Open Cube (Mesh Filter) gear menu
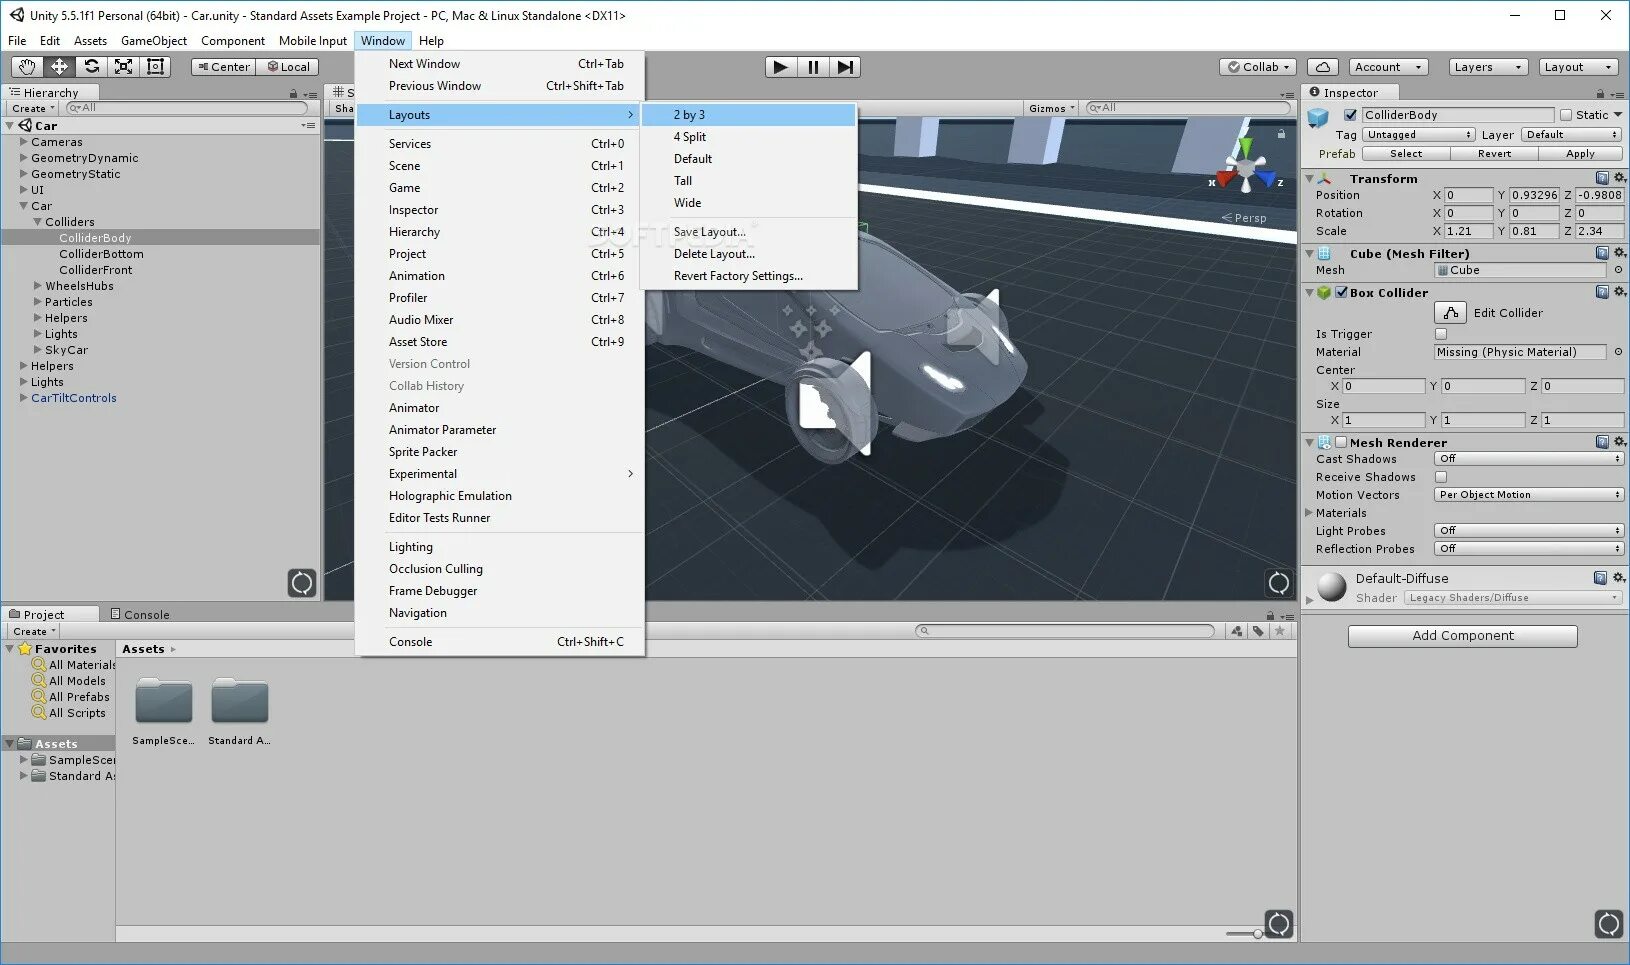 coord(1619,253)
